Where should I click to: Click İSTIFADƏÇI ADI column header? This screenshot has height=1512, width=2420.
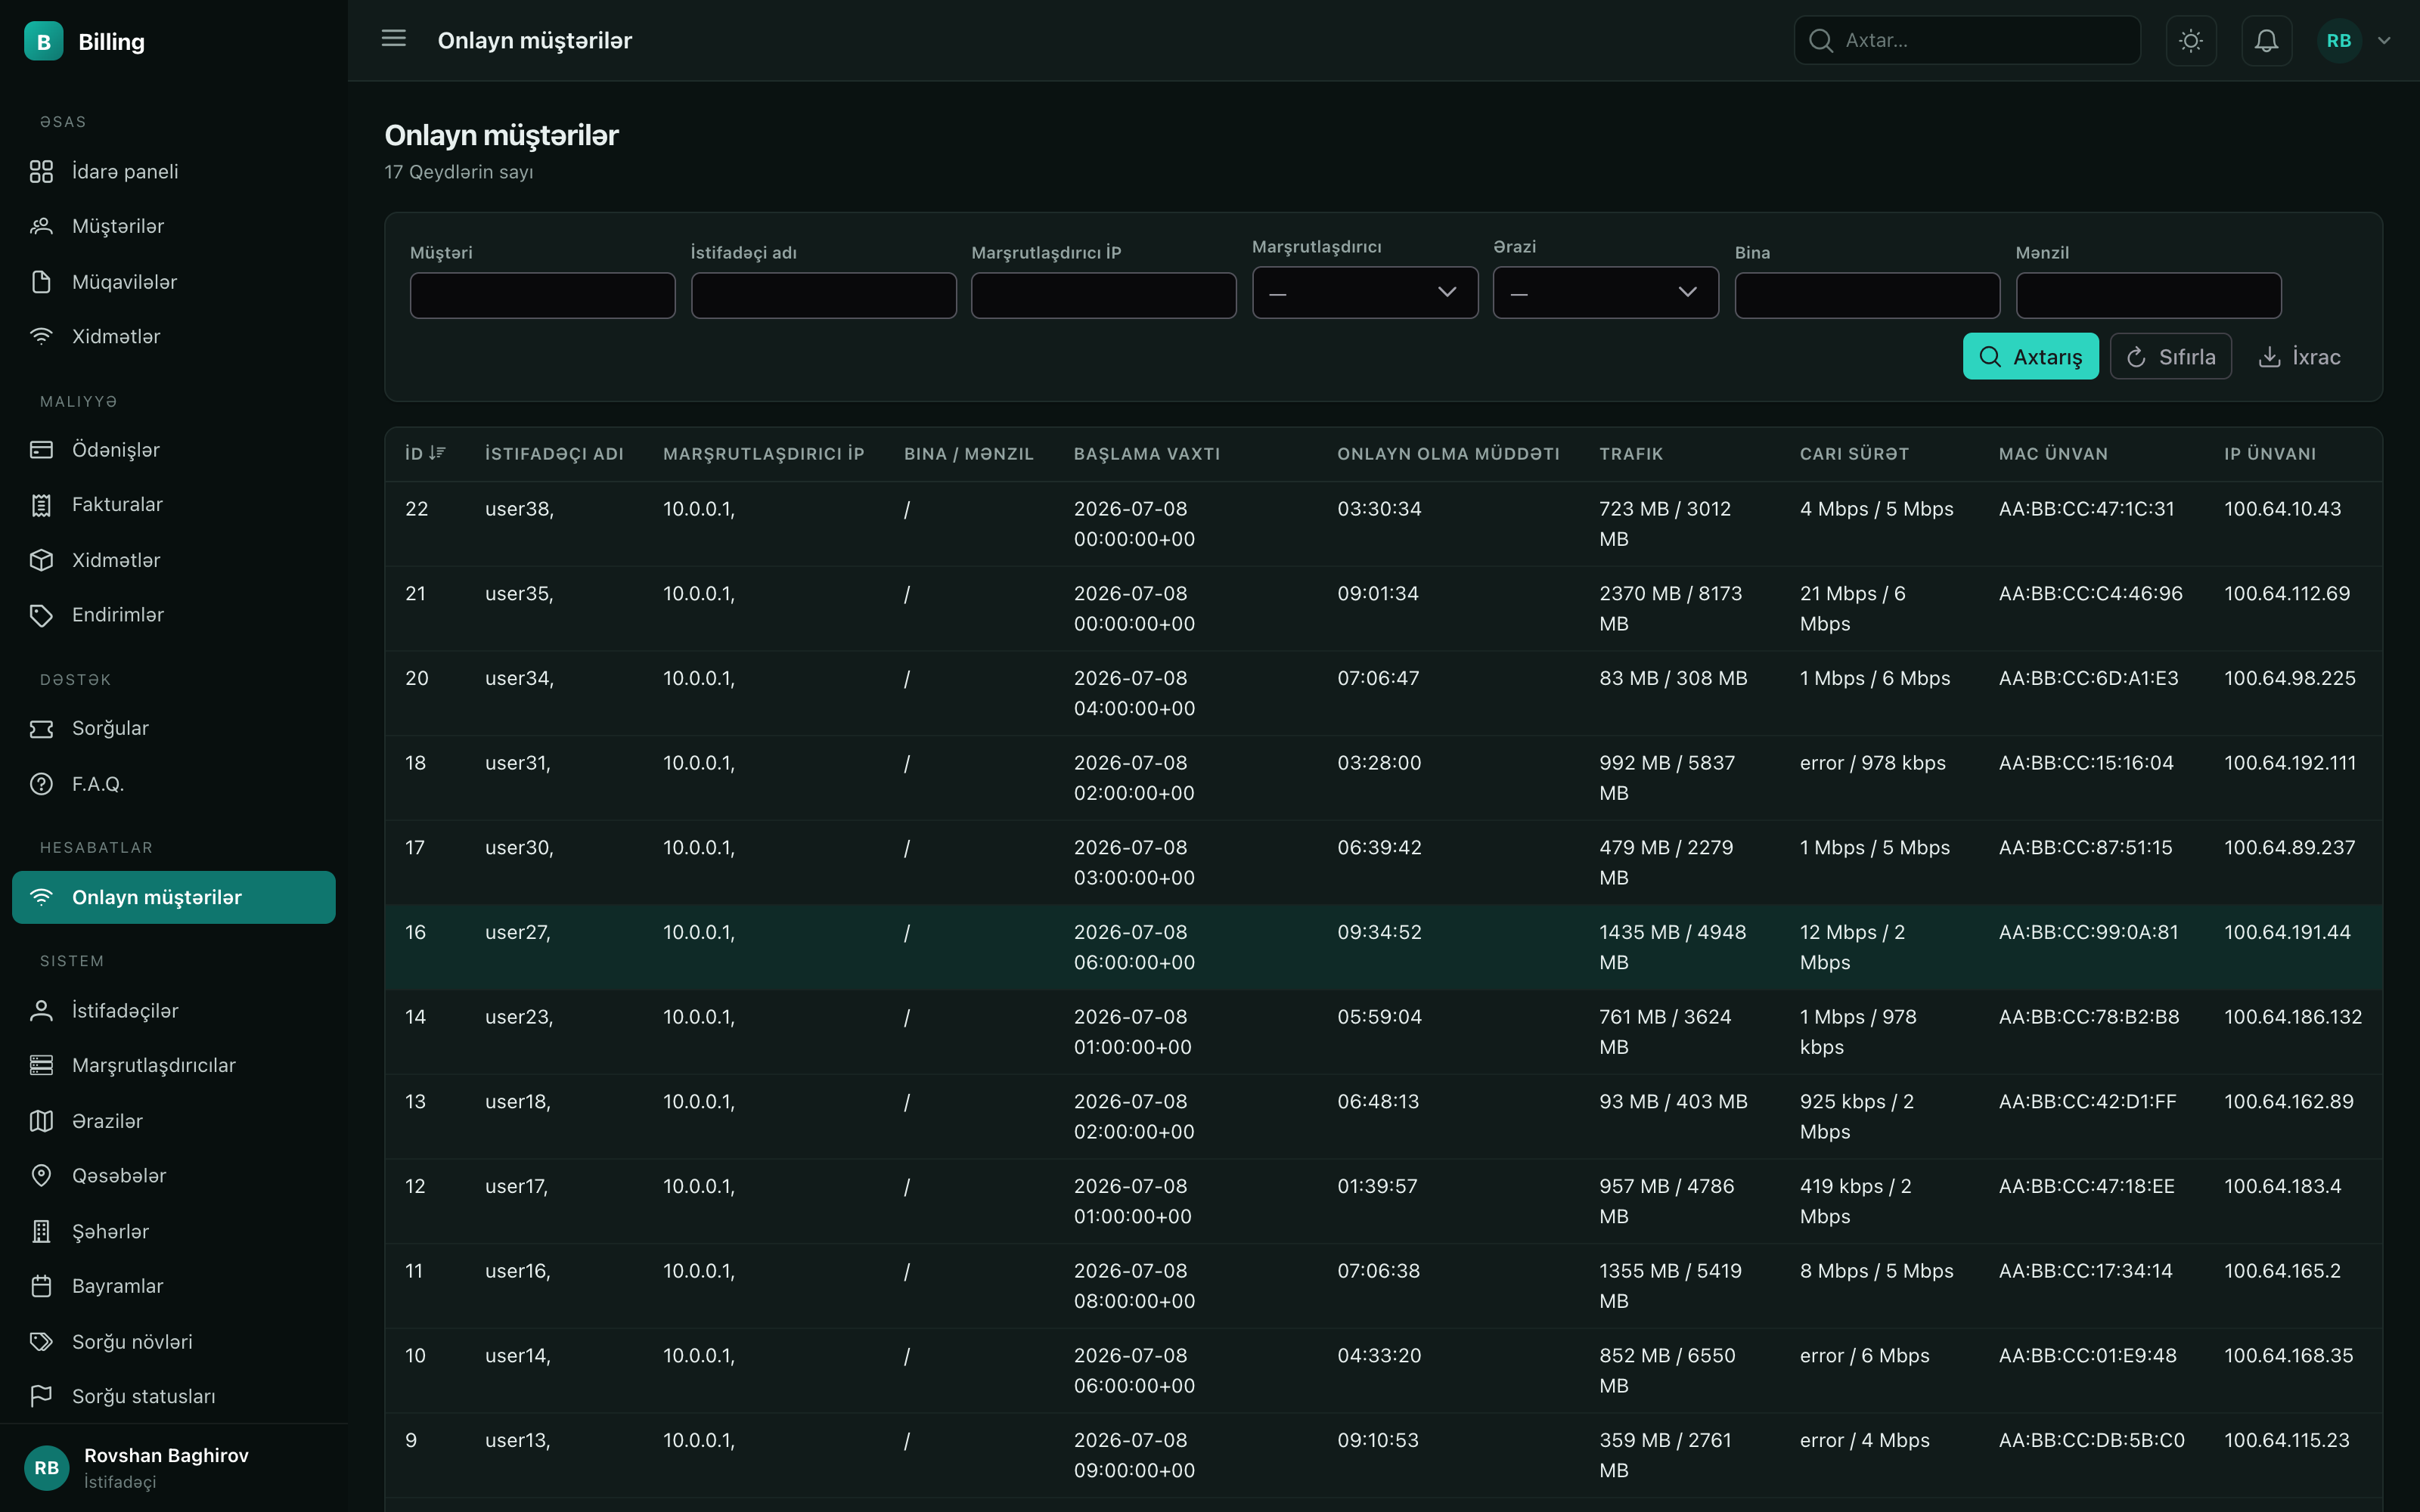click(554, 454)
